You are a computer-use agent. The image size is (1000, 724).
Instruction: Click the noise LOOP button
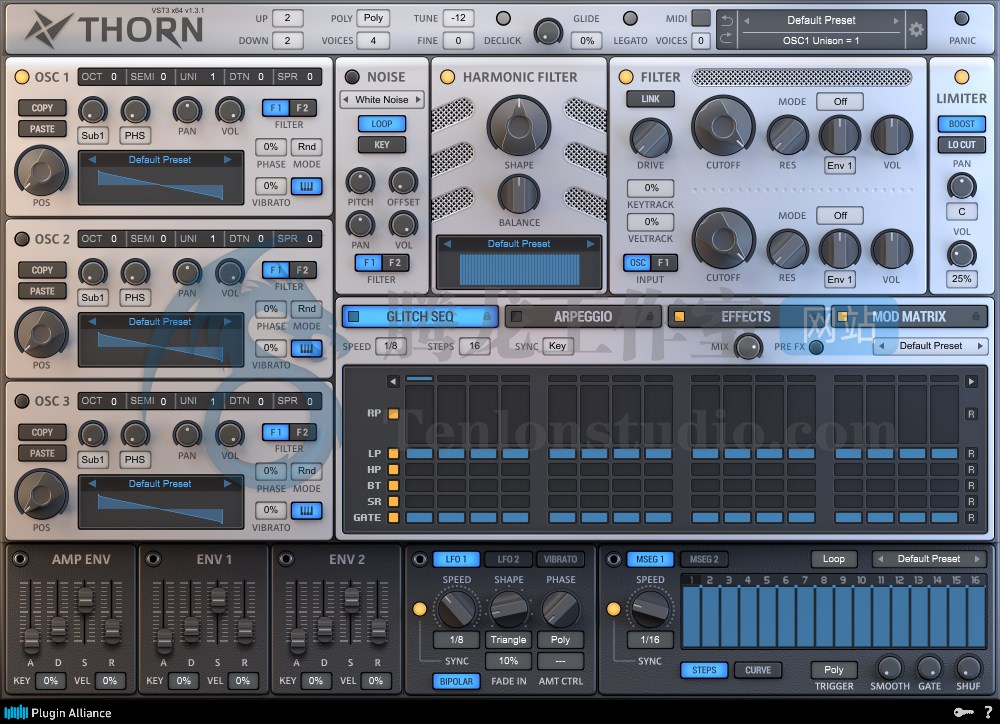click(381, 124)
